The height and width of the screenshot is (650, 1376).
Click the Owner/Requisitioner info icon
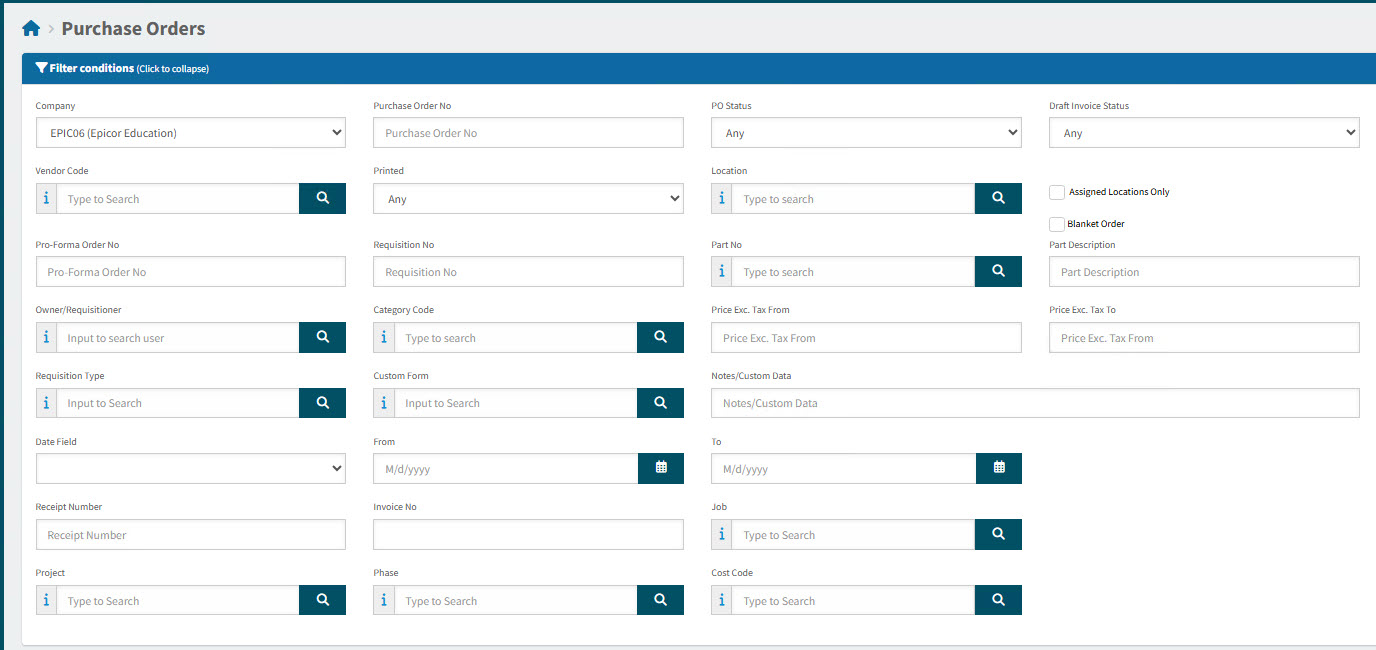pyautogui.click(x=46, y=338)
